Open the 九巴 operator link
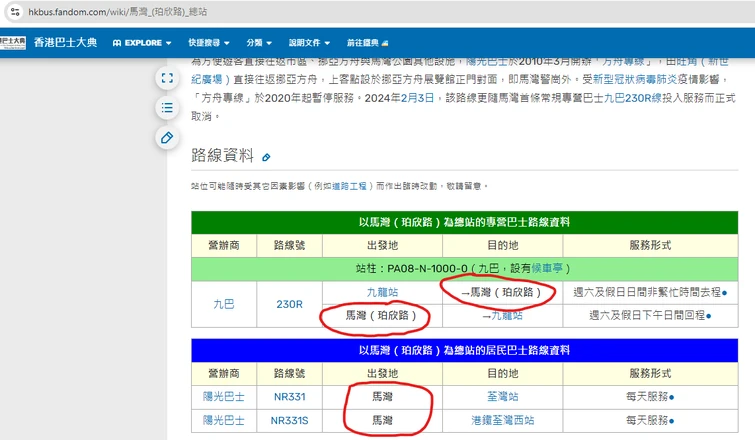 (x=224, y=304)
